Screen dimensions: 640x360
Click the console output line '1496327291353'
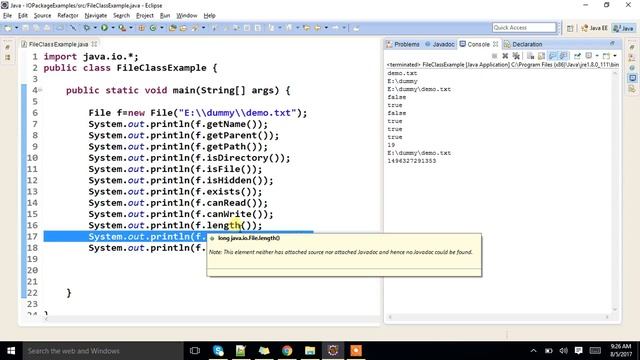click(411, 161)
